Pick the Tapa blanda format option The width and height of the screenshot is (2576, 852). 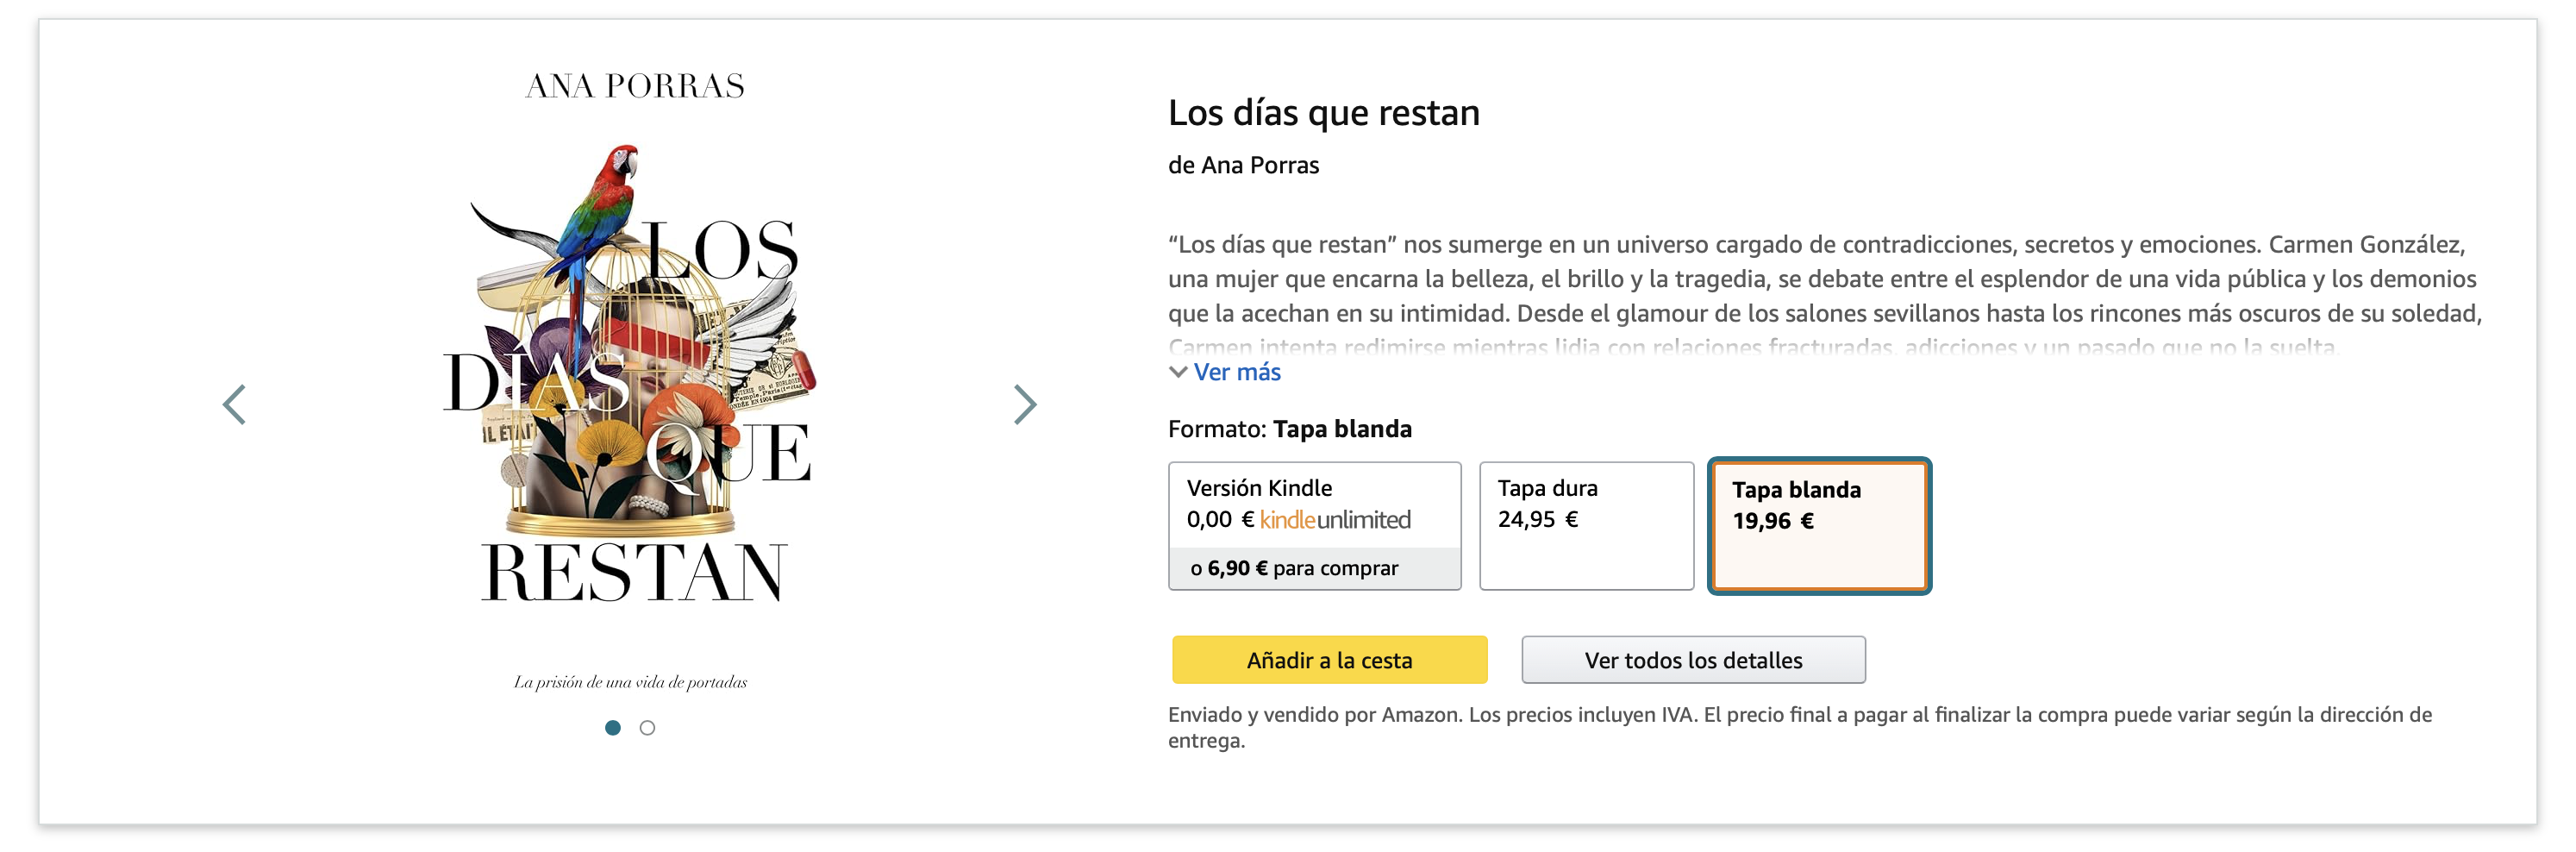pos(1819,525)
